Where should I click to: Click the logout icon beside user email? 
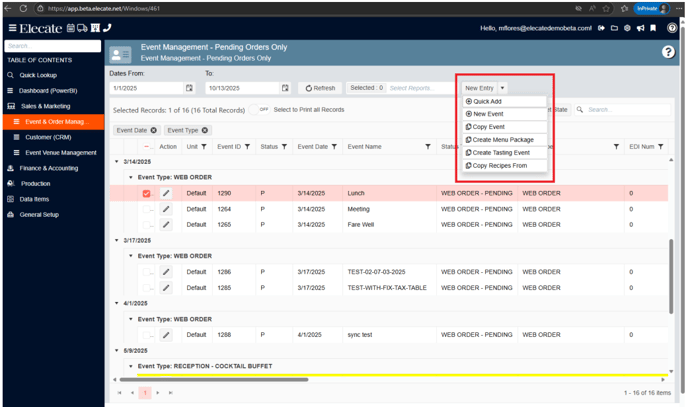601,28
